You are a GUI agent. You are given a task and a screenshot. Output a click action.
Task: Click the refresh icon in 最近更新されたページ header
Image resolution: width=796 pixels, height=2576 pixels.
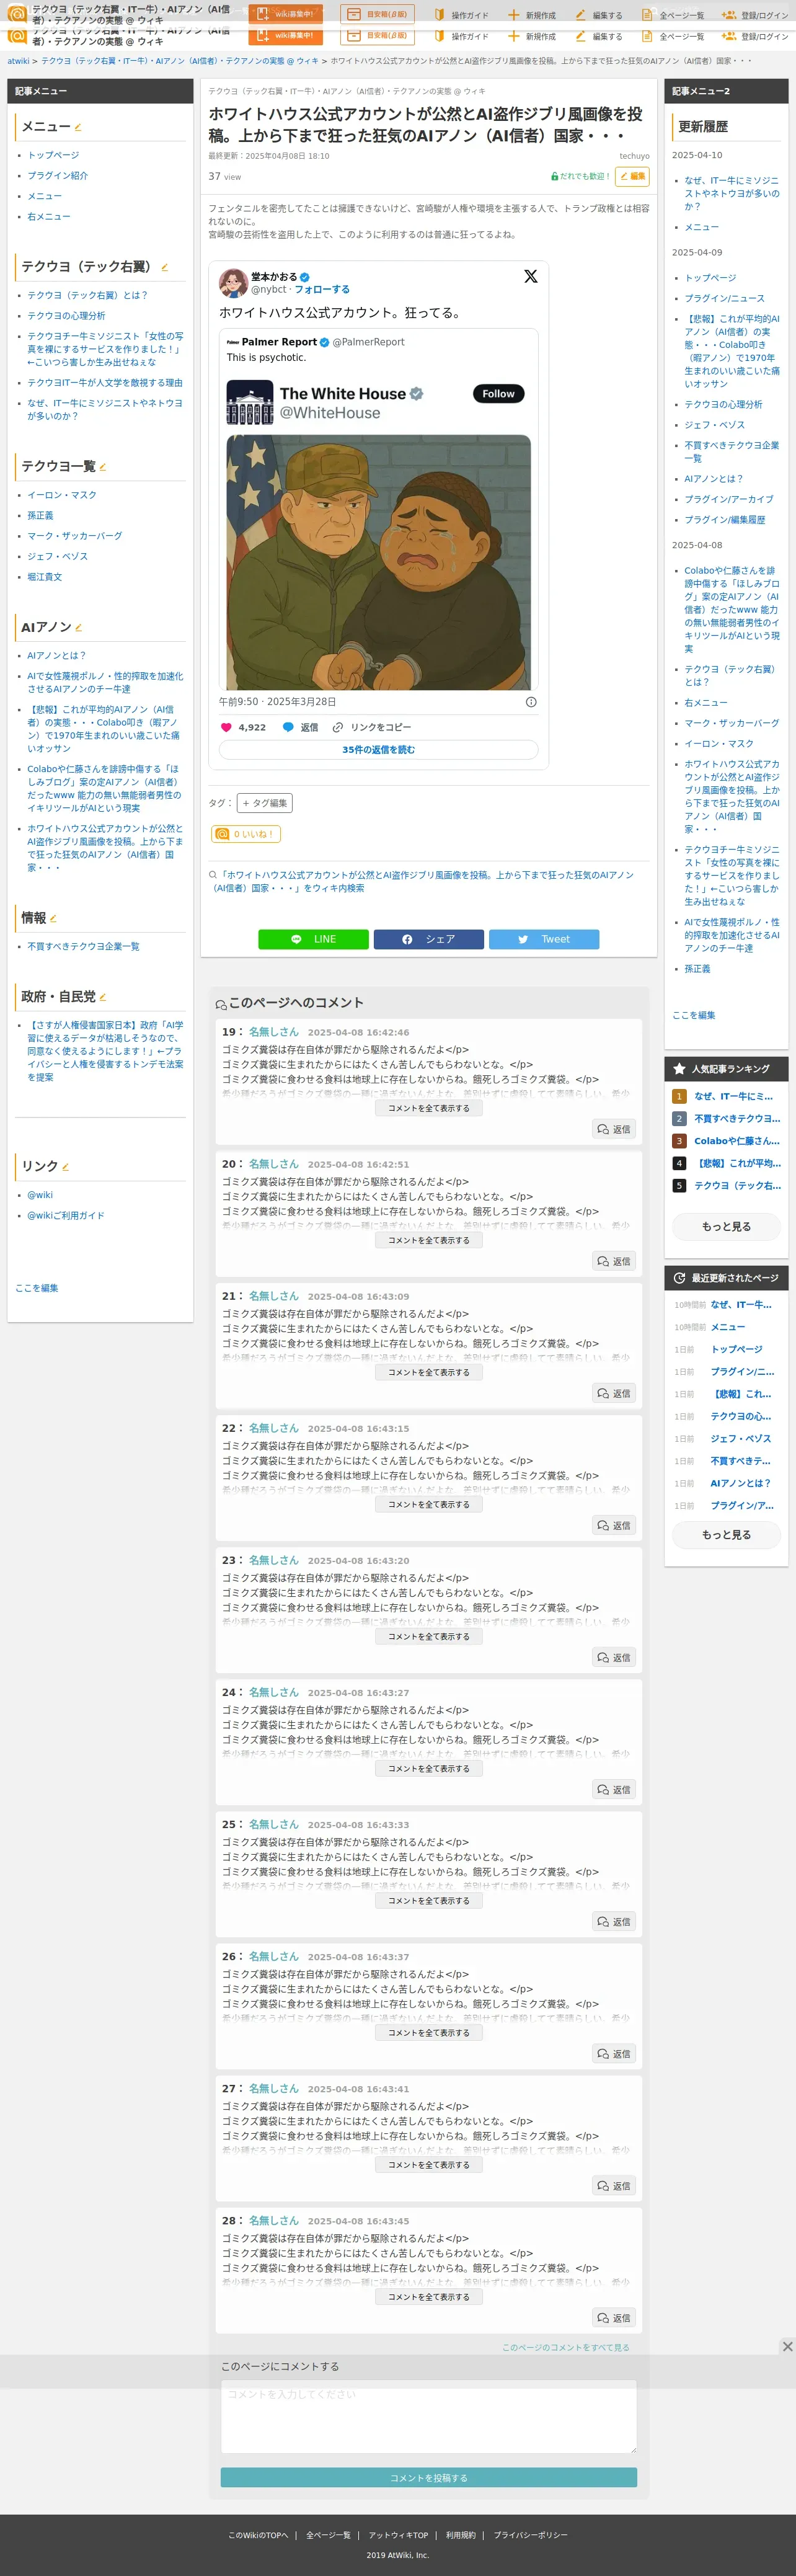[679, 1278]
